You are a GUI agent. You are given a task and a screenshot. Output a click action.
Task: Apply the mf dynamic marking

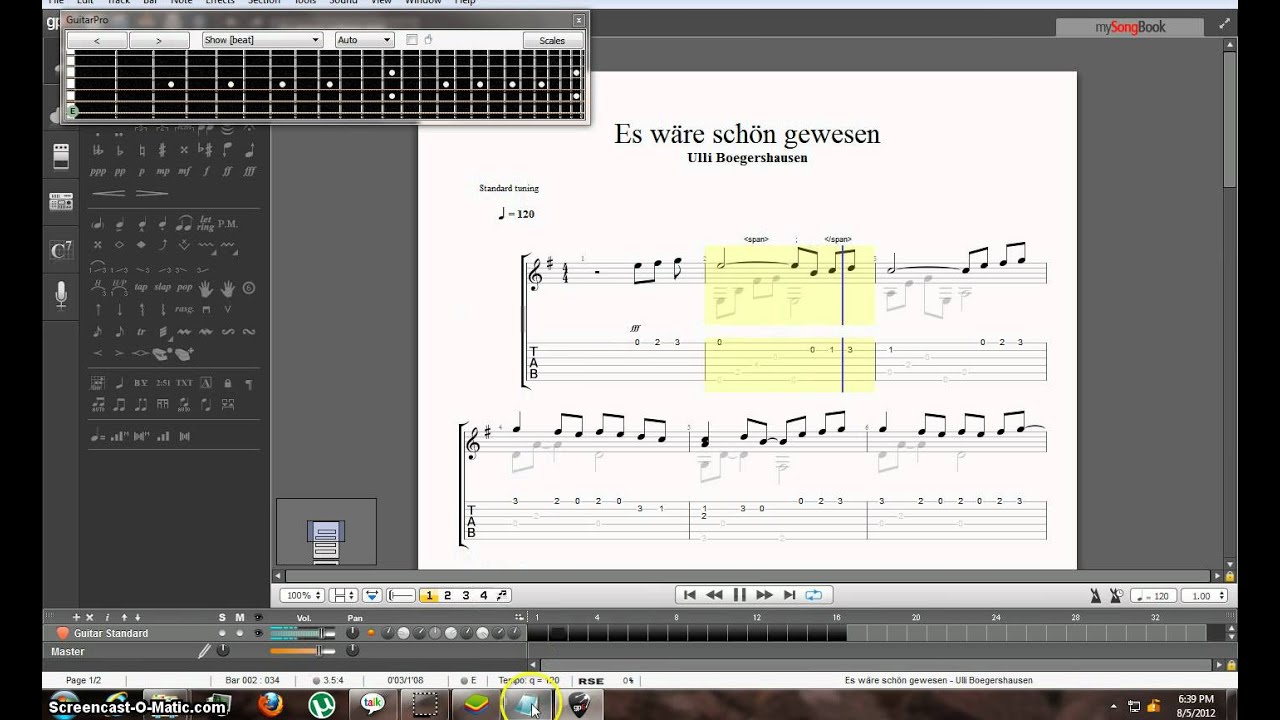click(184, 171)
